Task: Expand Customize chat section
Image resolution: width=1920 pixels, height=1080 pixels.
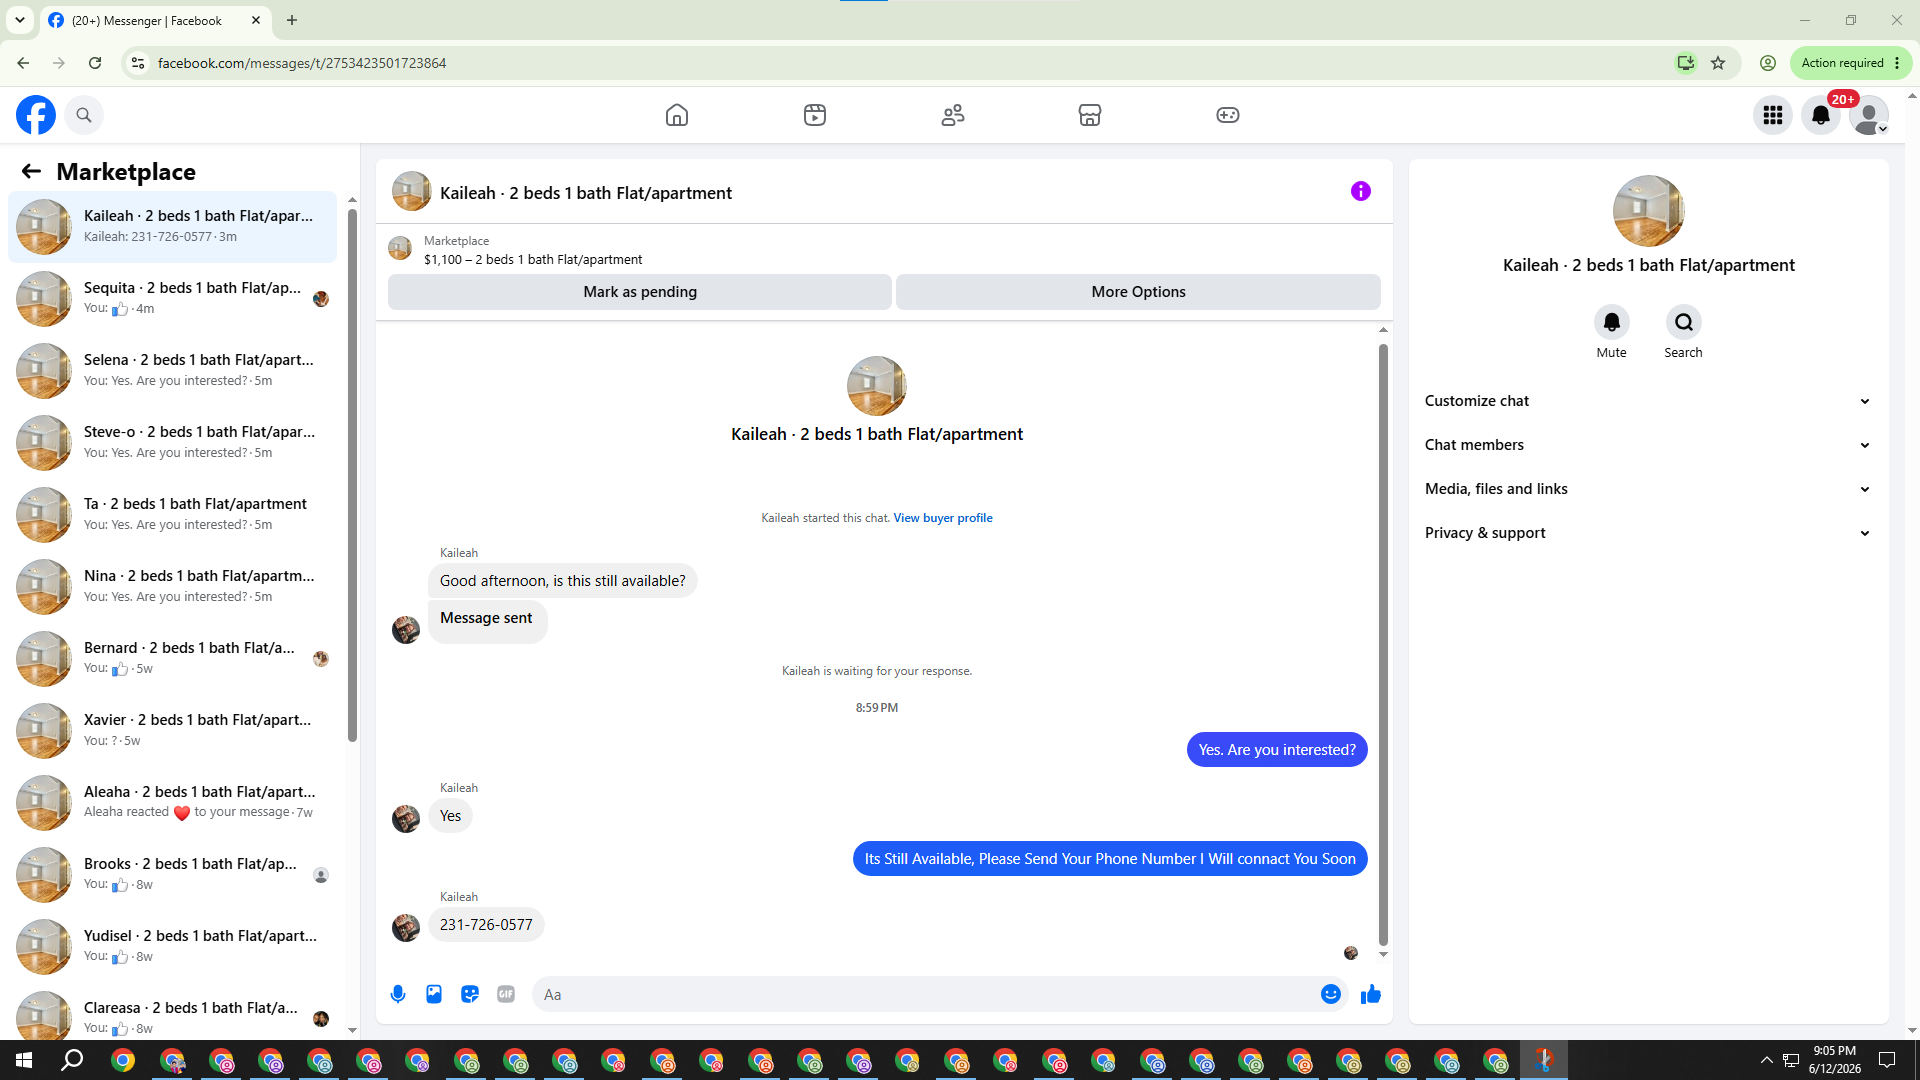Action: [x=1648, y=401]
